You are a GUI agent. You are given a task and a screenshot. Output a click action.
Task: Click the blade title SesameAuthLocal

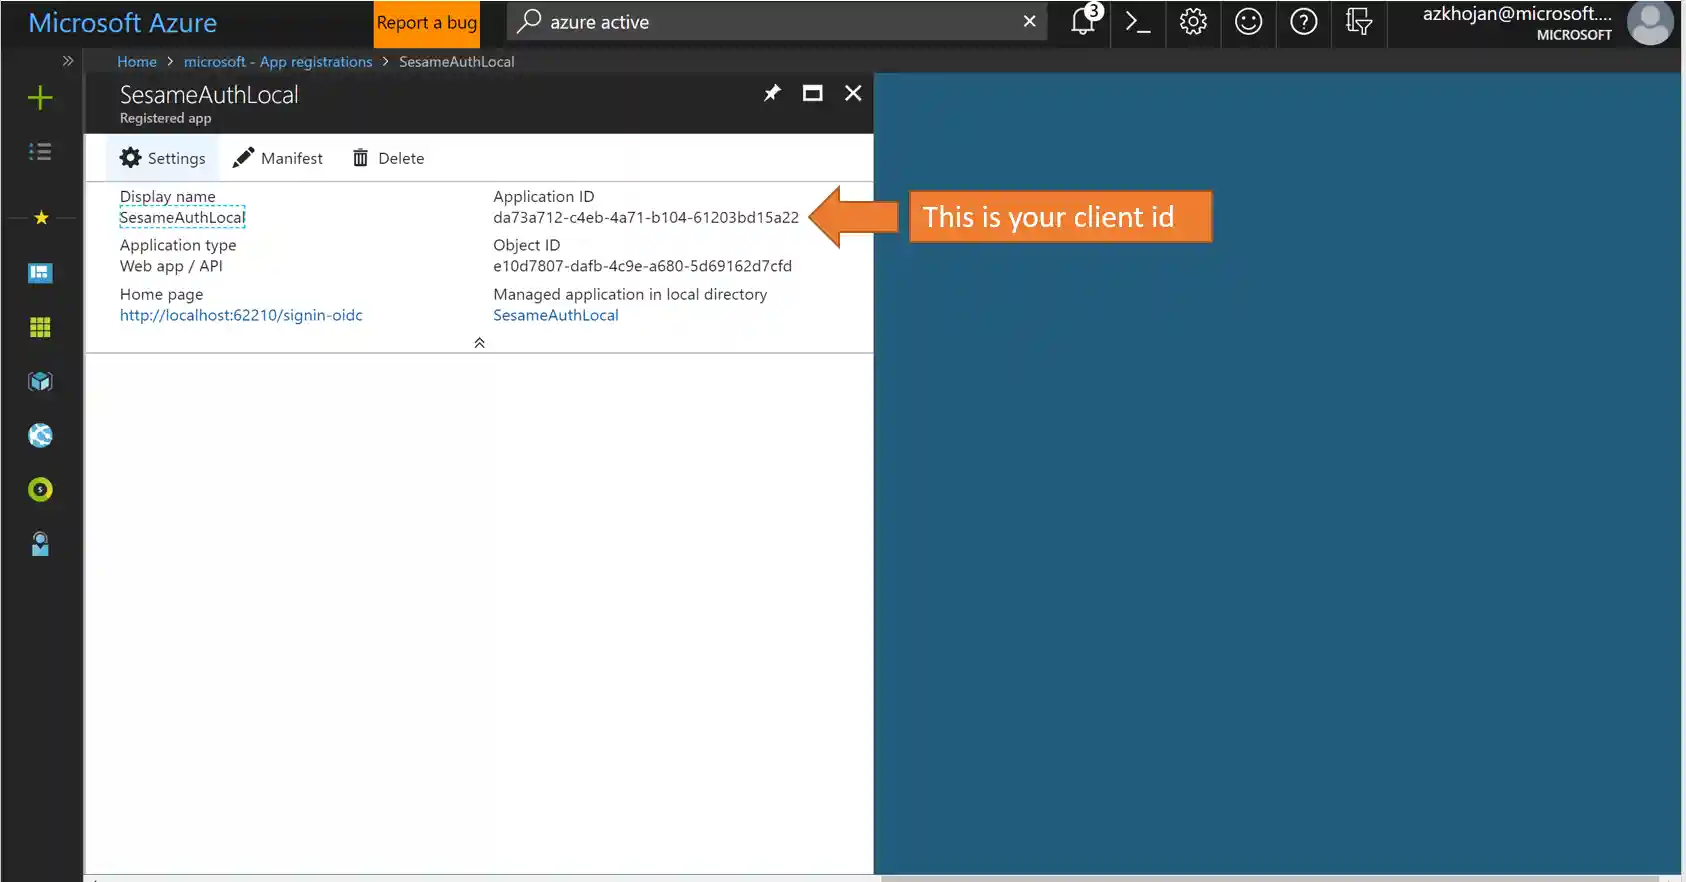tap(209, 95)
